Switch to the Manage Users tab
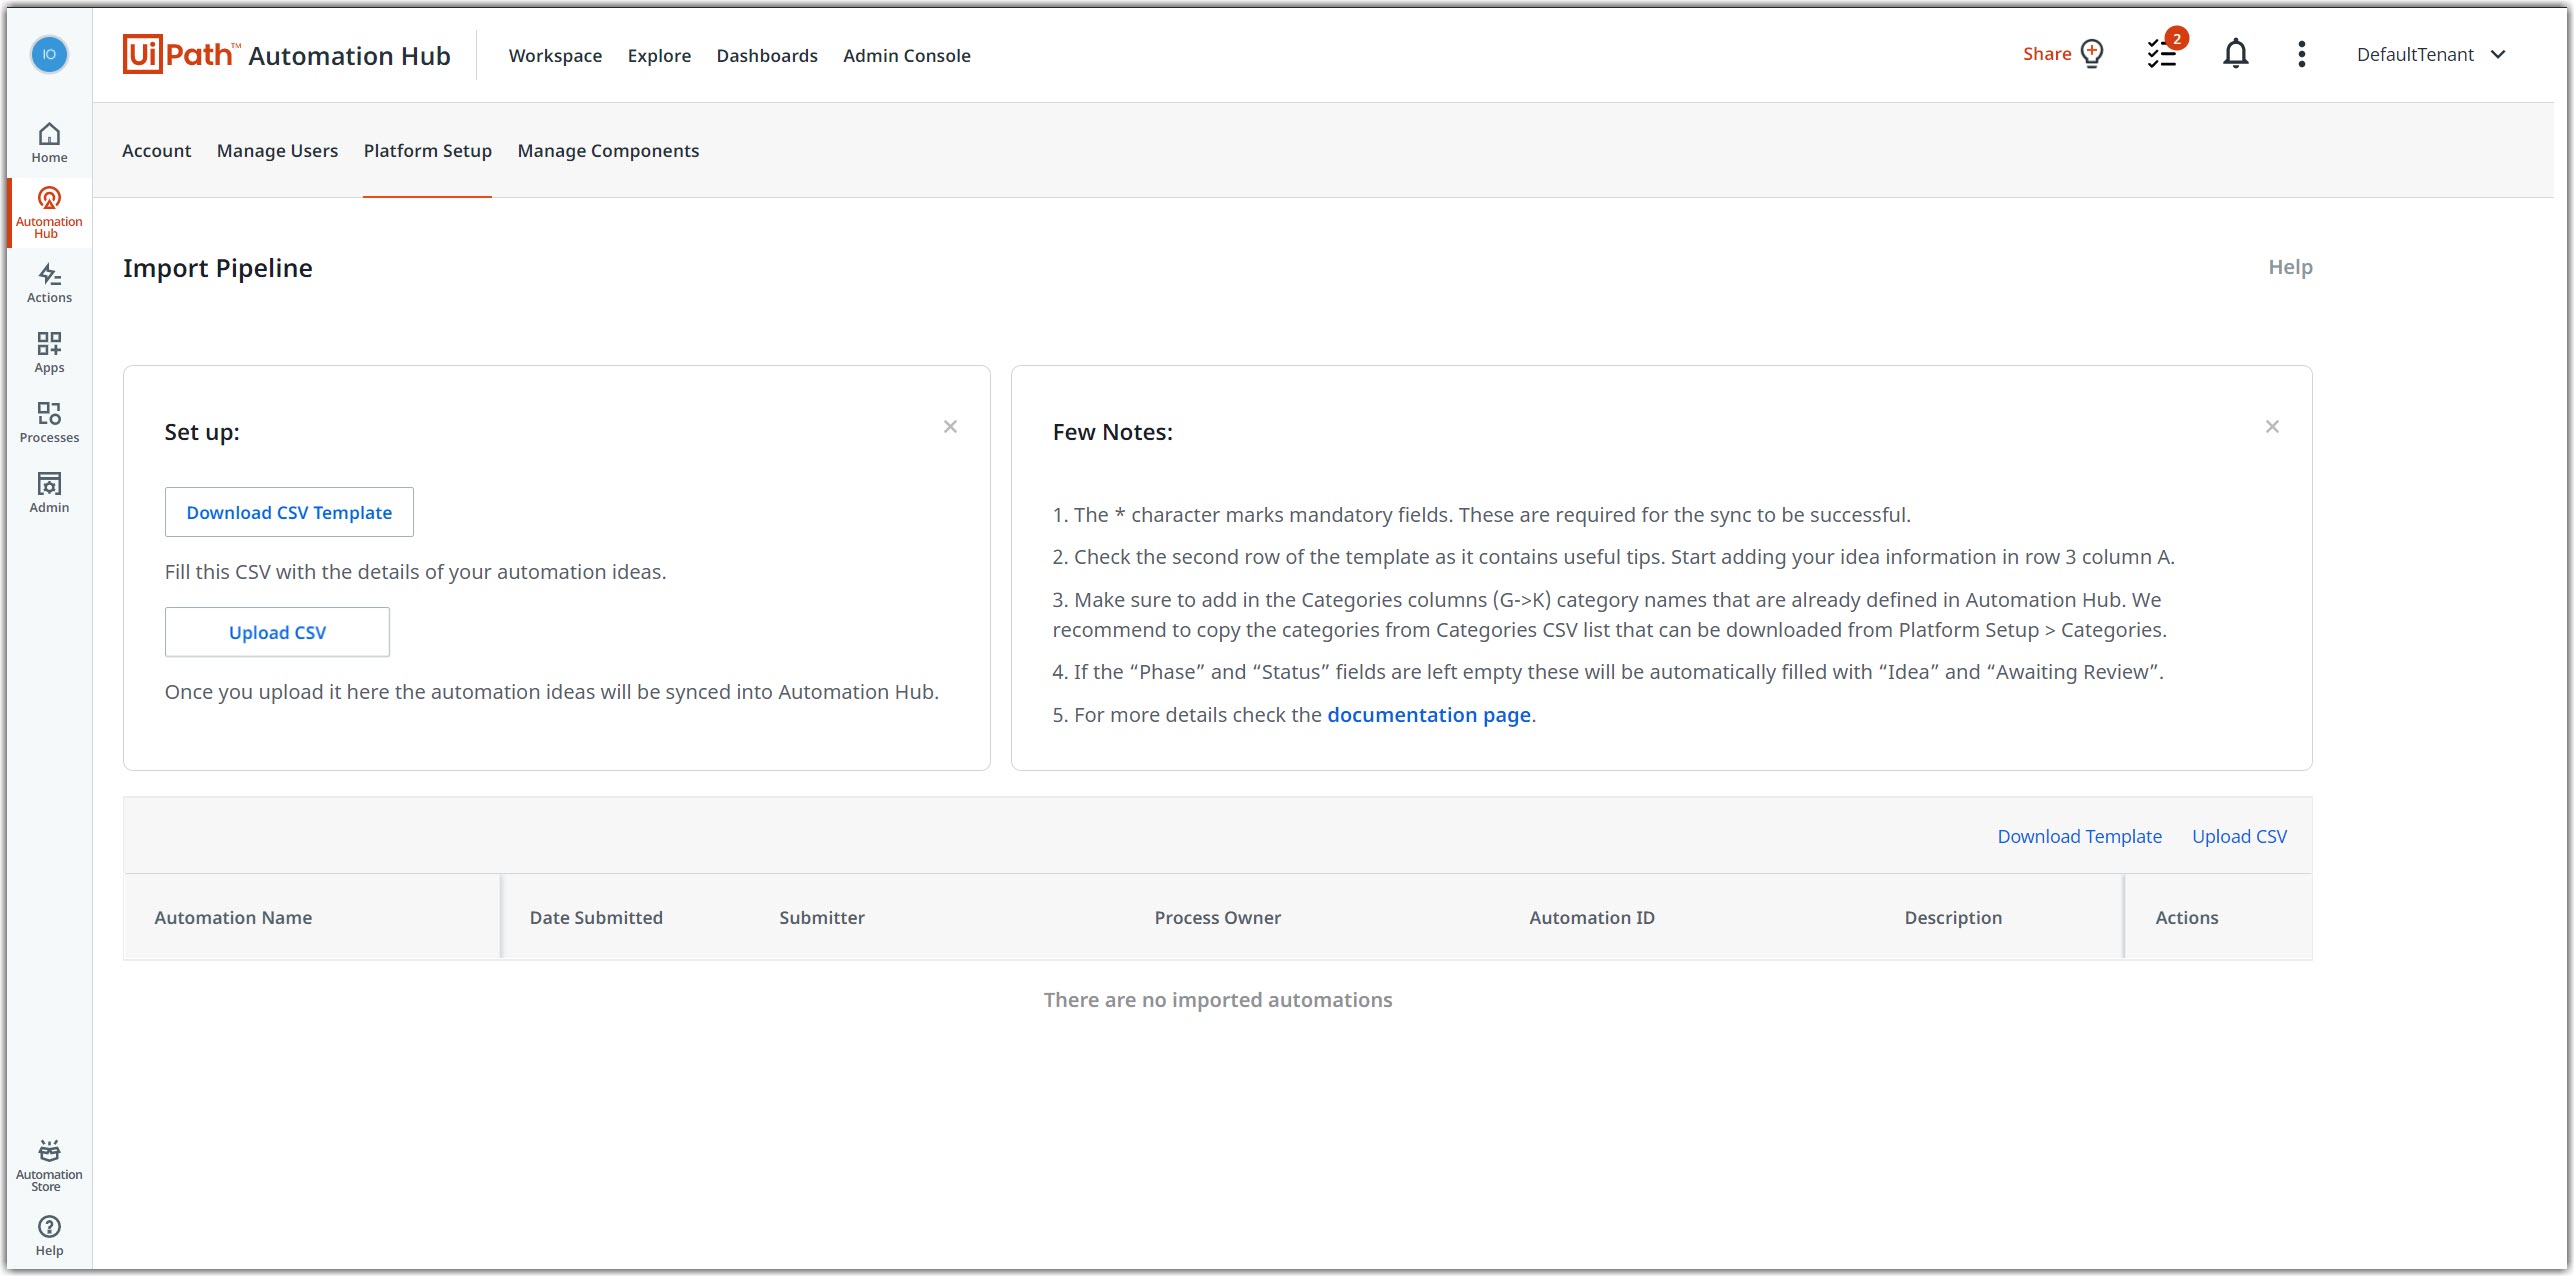The height and width of the screenshot is (1277, 2575). pos(277,151)
